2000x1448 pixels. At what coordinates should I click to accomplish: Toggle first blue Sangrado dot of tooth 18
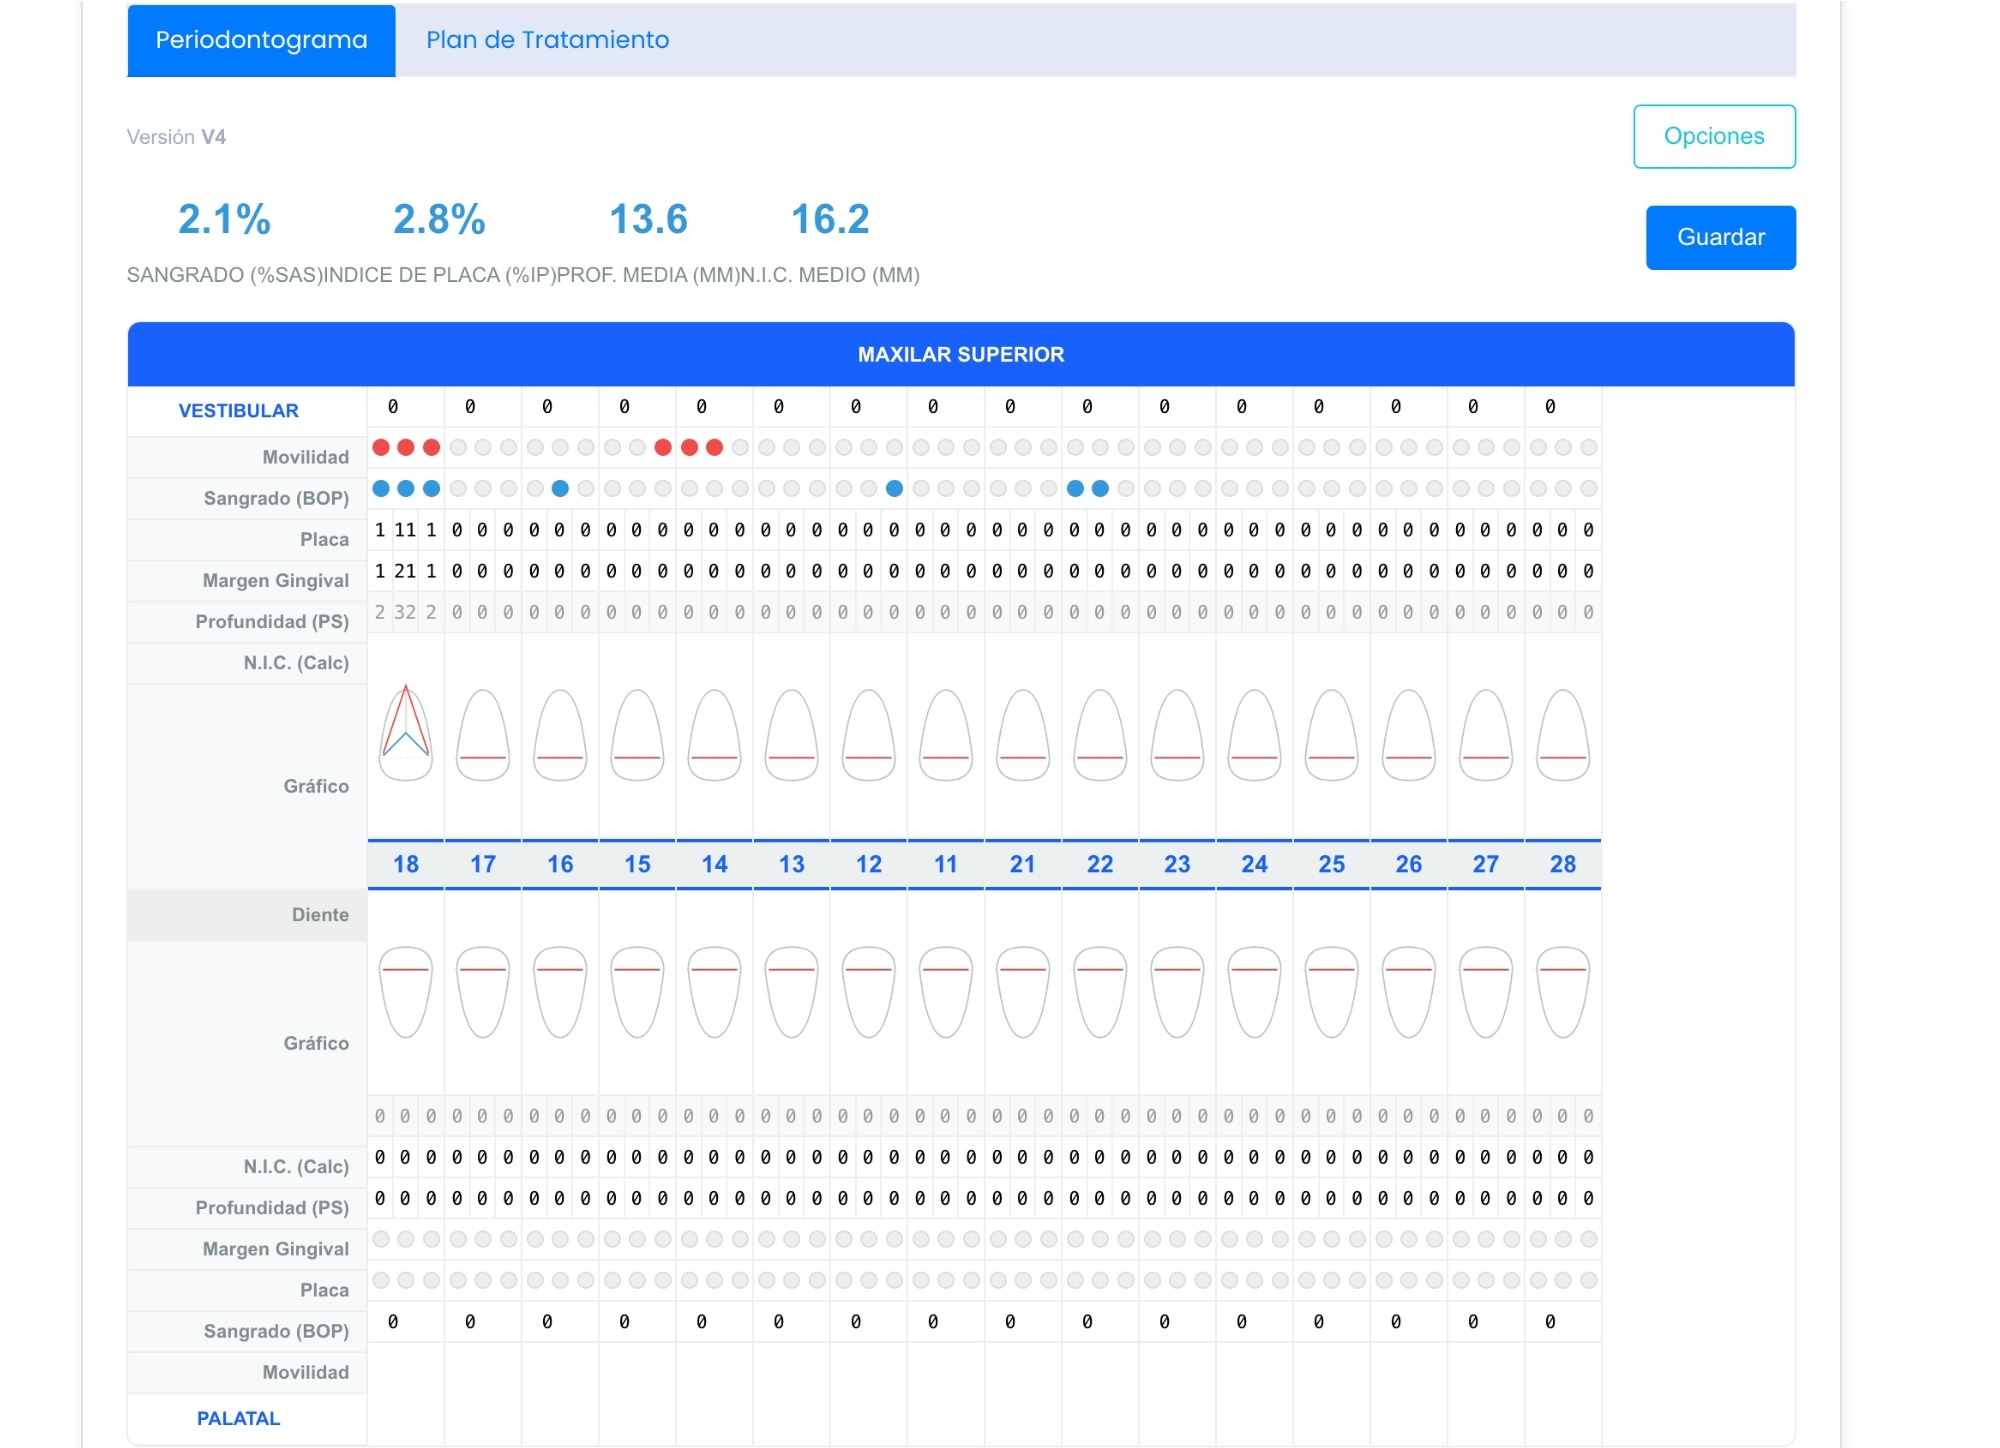tap(381, 489)
